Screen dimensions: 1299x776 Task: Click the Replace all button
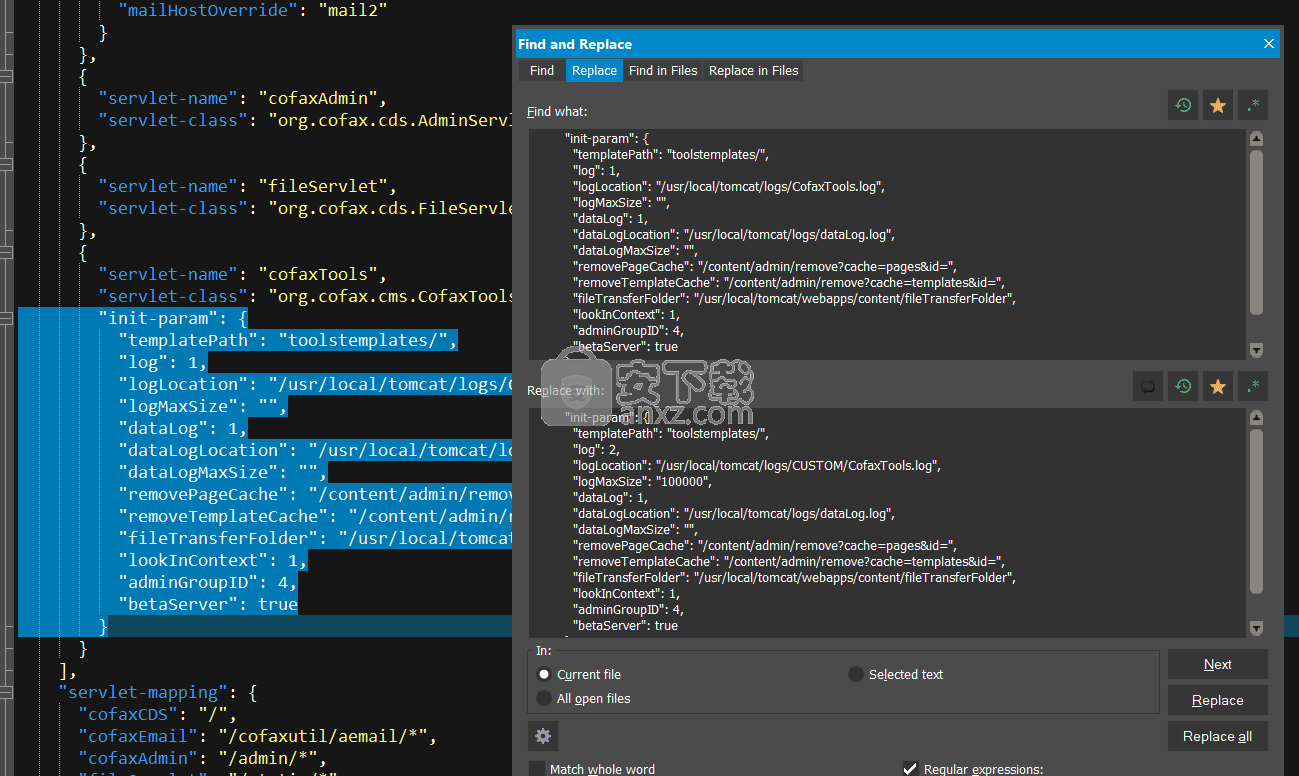pyautogui.click(x=1218, y=736)
